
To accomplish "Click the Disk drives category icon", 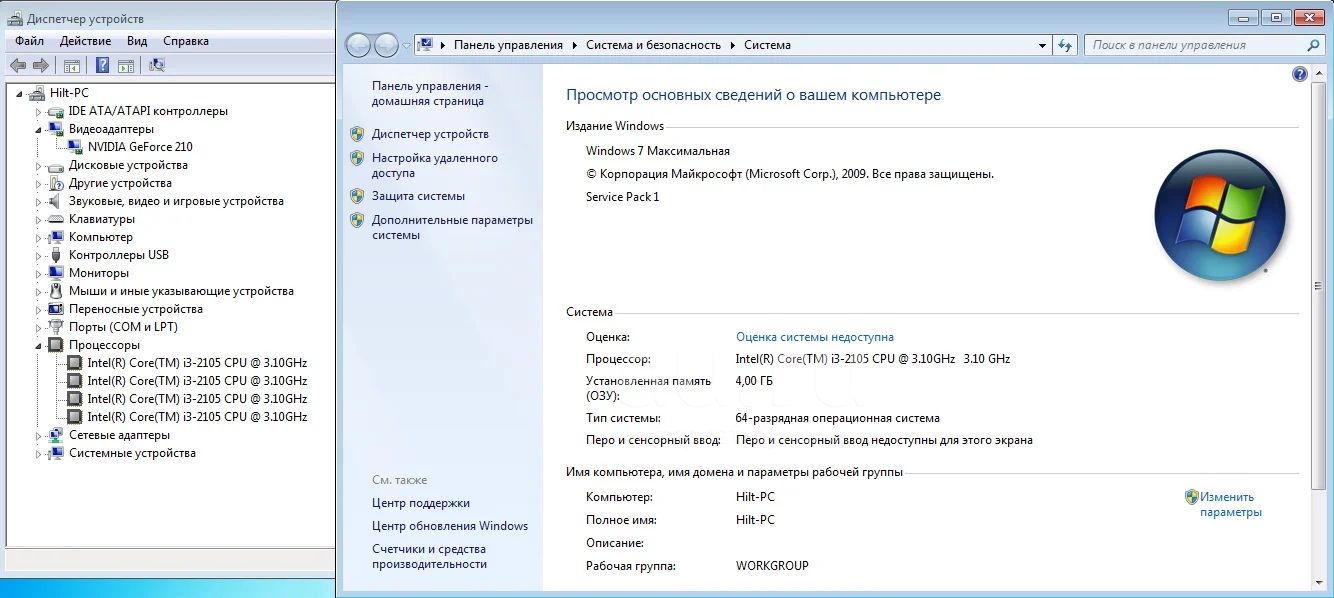I will pos(57,165).
